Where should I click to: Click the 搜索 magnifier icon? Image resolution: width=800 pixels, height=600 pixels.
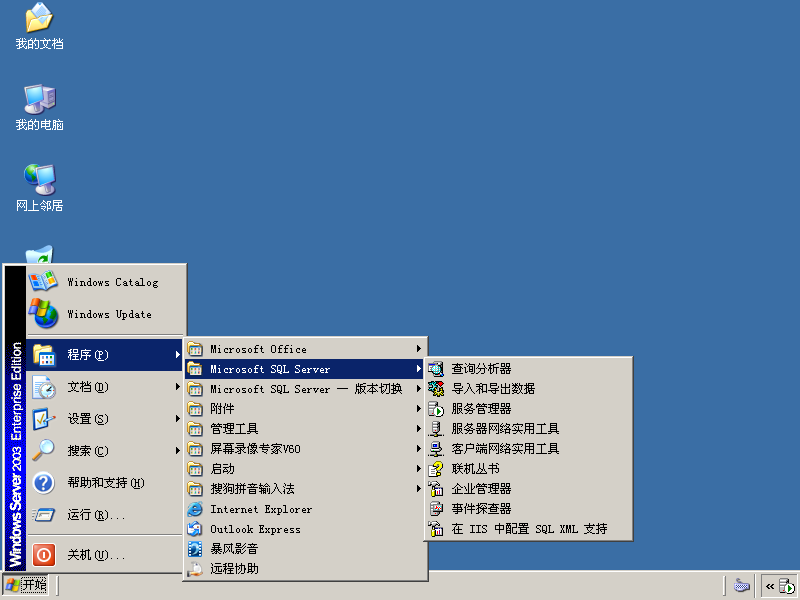[x=44, y=451]
